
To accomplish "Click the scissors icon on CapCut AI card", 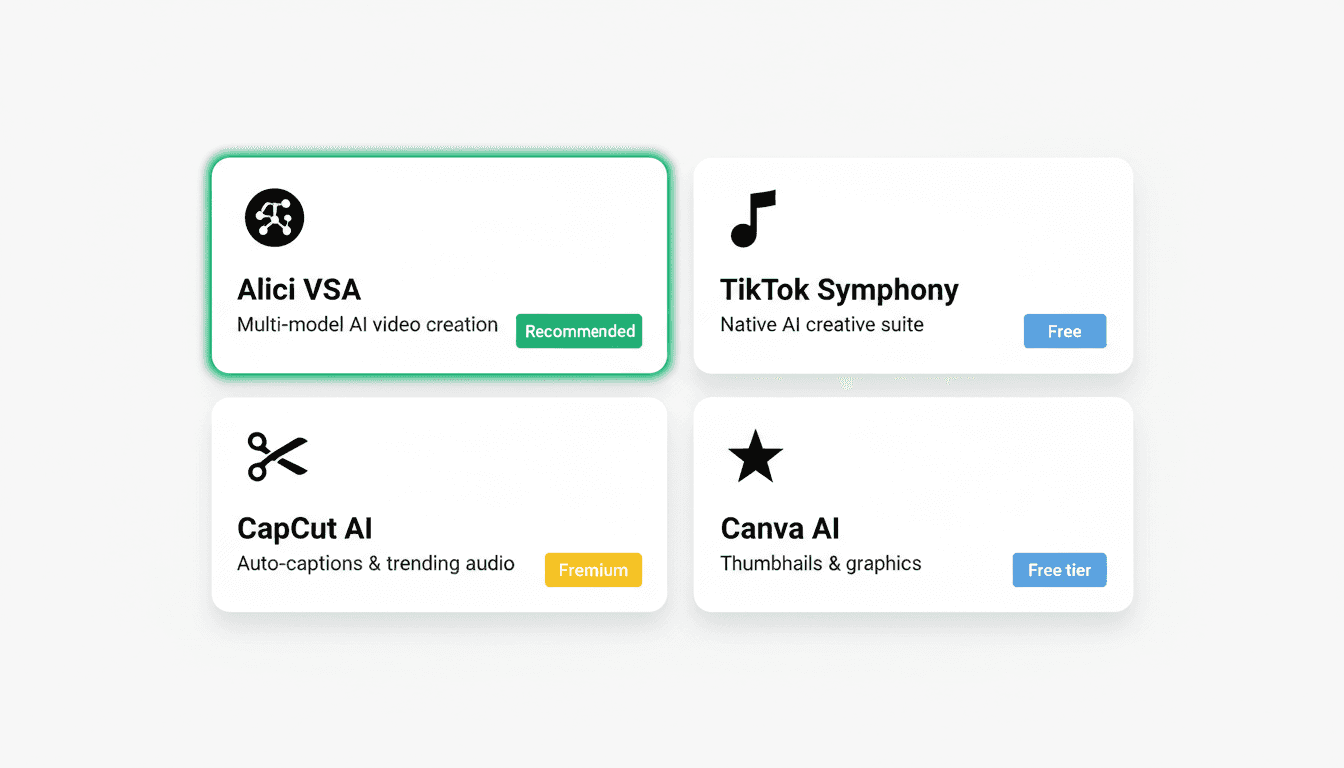I will point(276,456).
